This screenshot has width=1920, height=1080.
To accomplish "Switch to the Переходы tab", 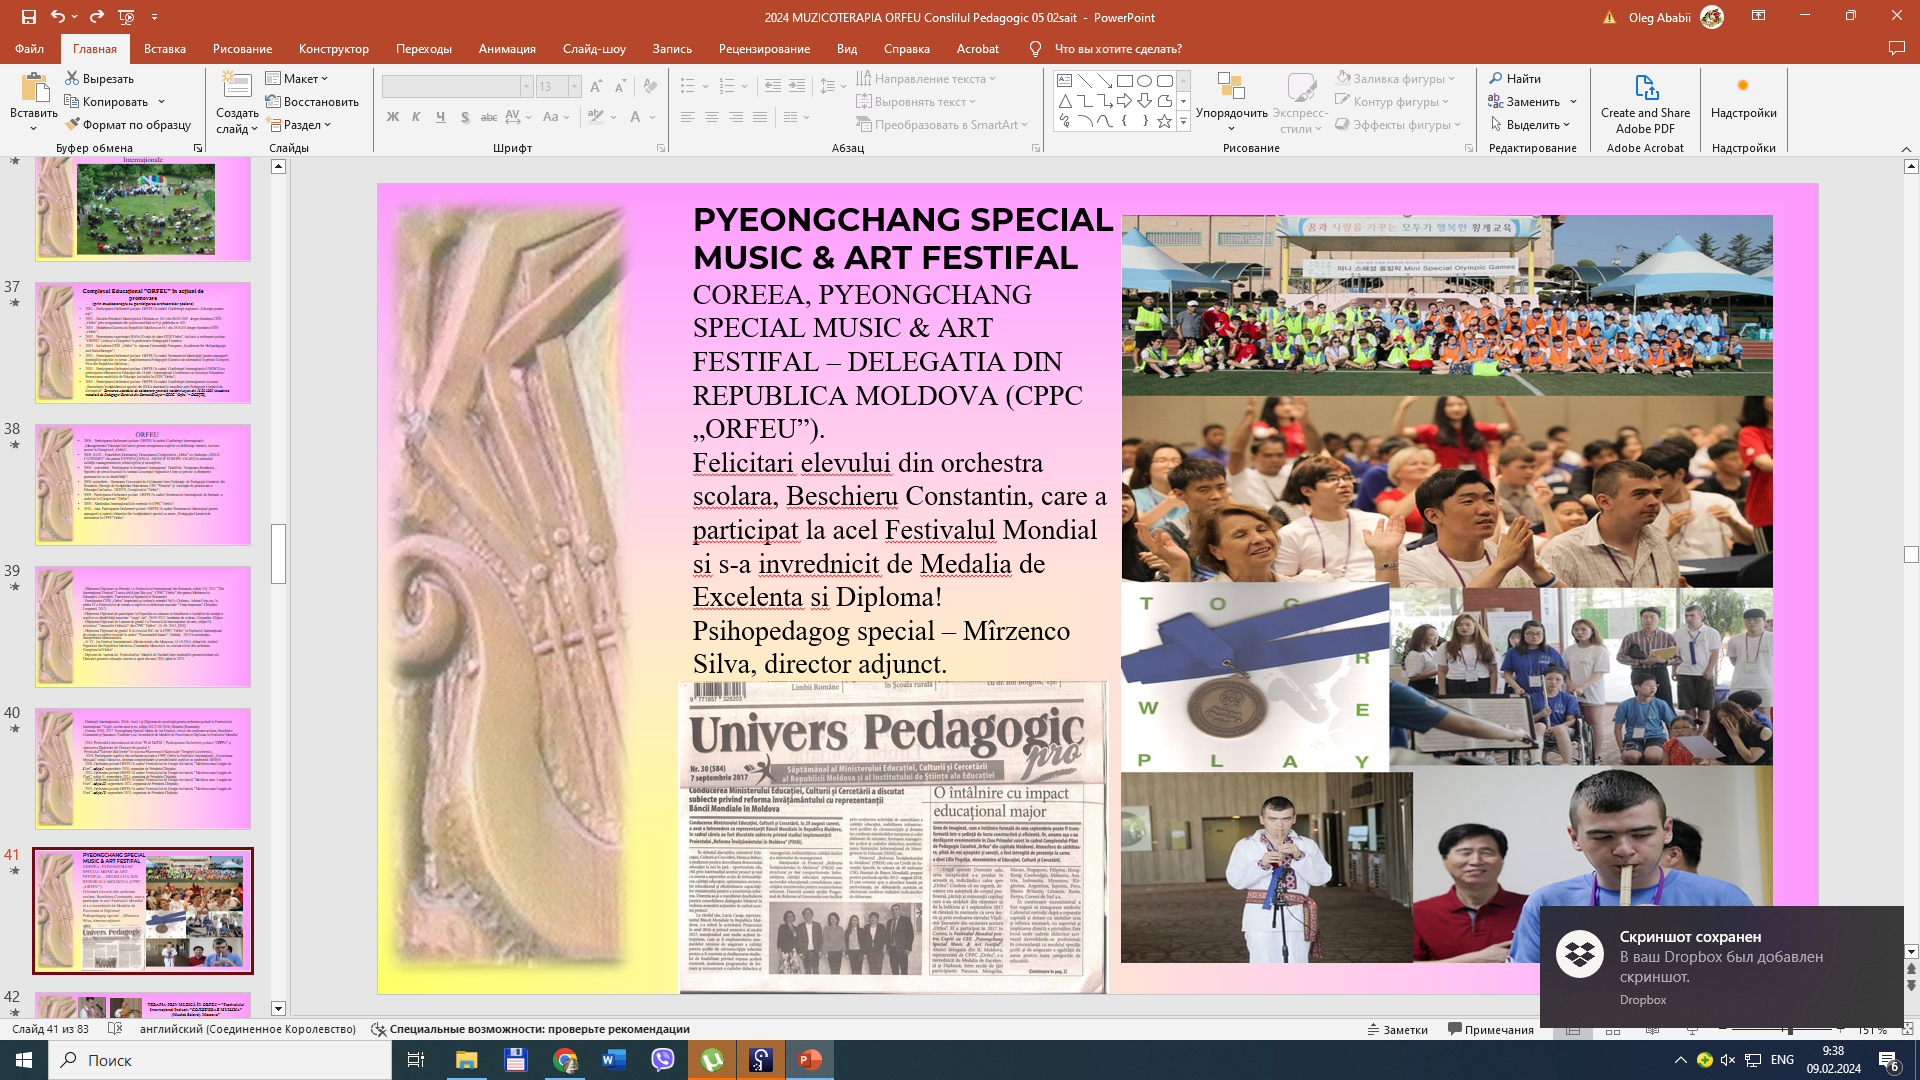I will click(x=423, y=48).
